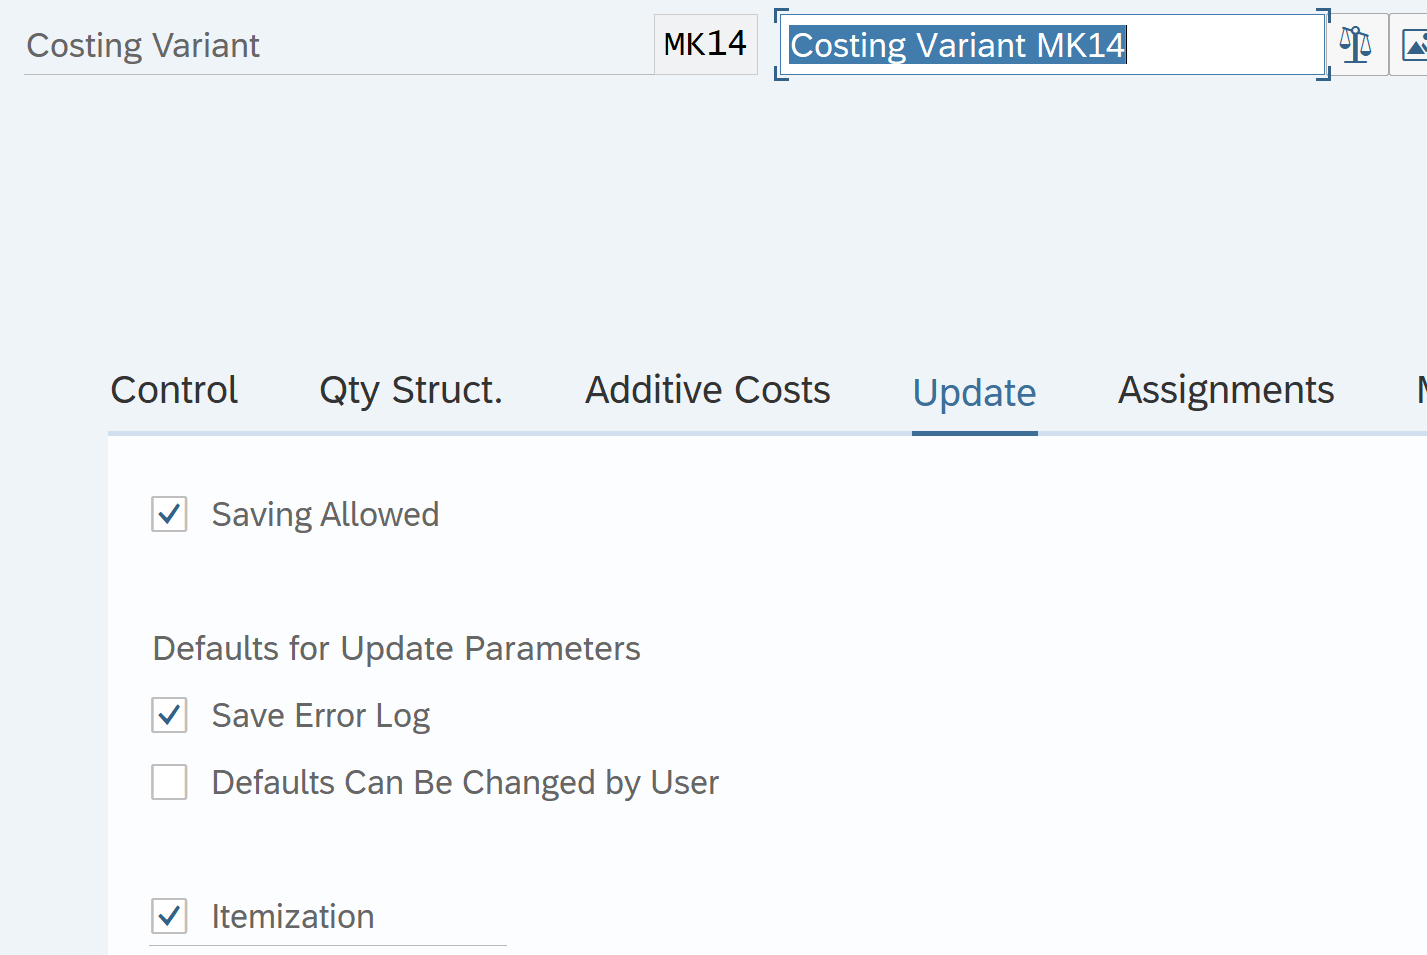Open the Qty Struct. tab
The width and height of the screenshot is (1427, 955).
click(410, 390)
